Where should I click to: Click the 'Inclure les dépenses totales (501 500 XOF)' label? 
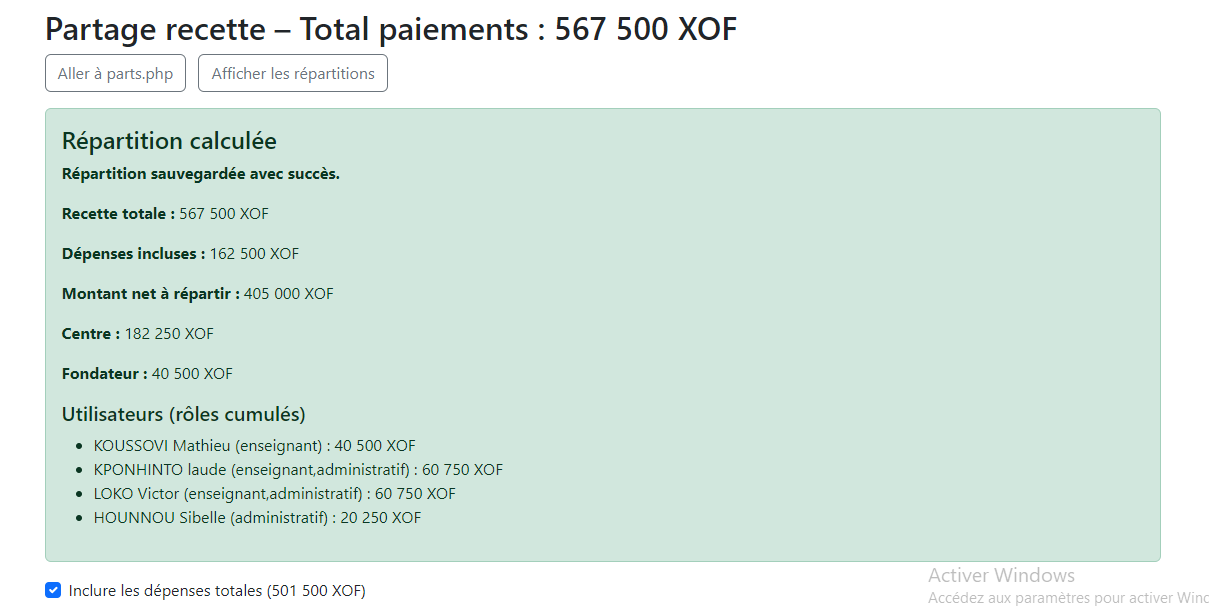click(x=217, y=591)
